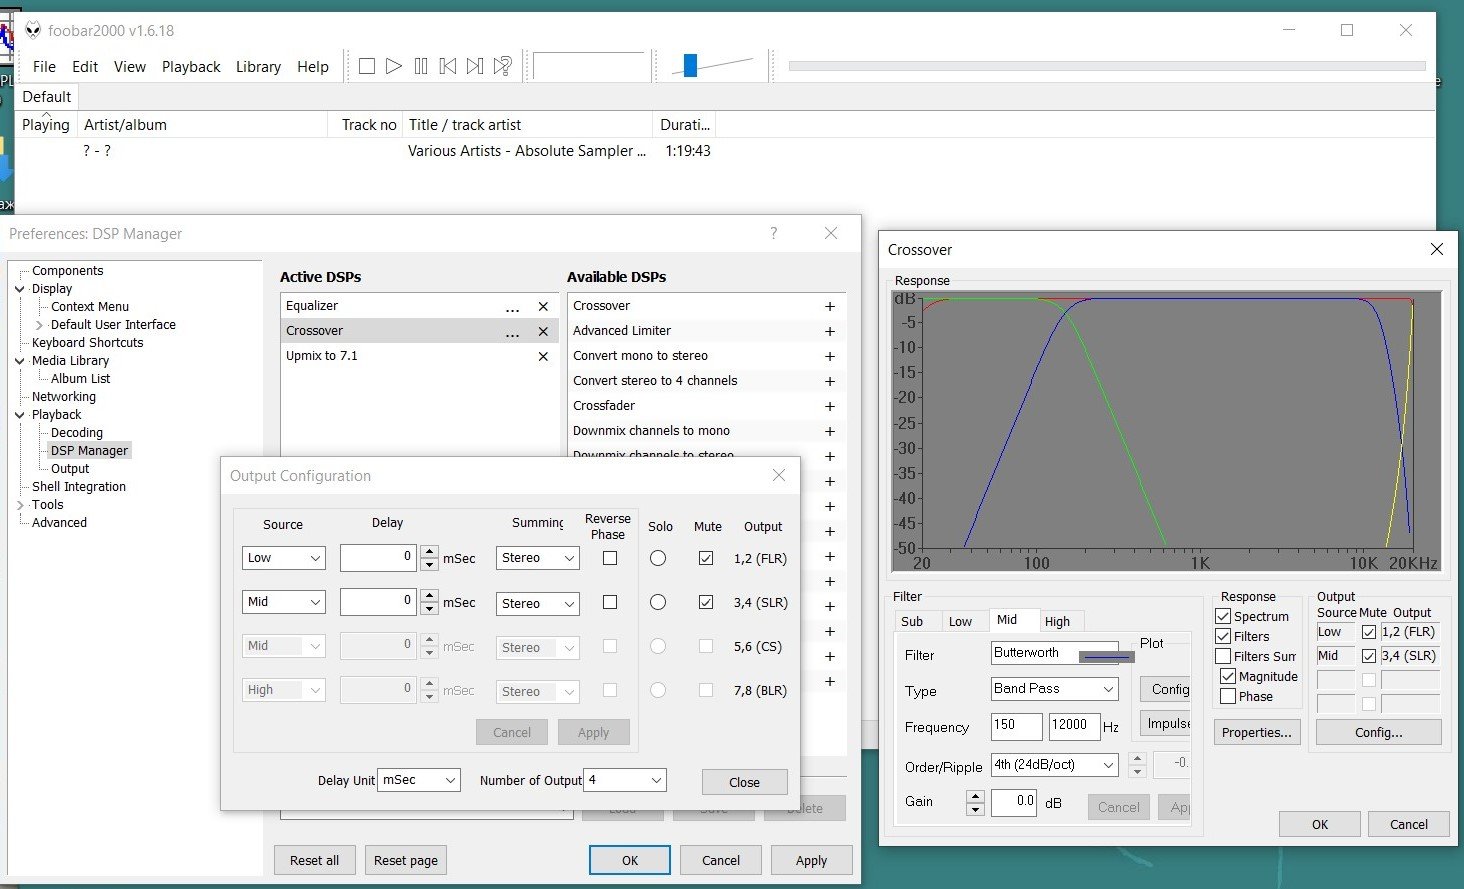Toggle Reverse Phase for Low source row
Screen dimensions: 1464x889
click(610, 558)
